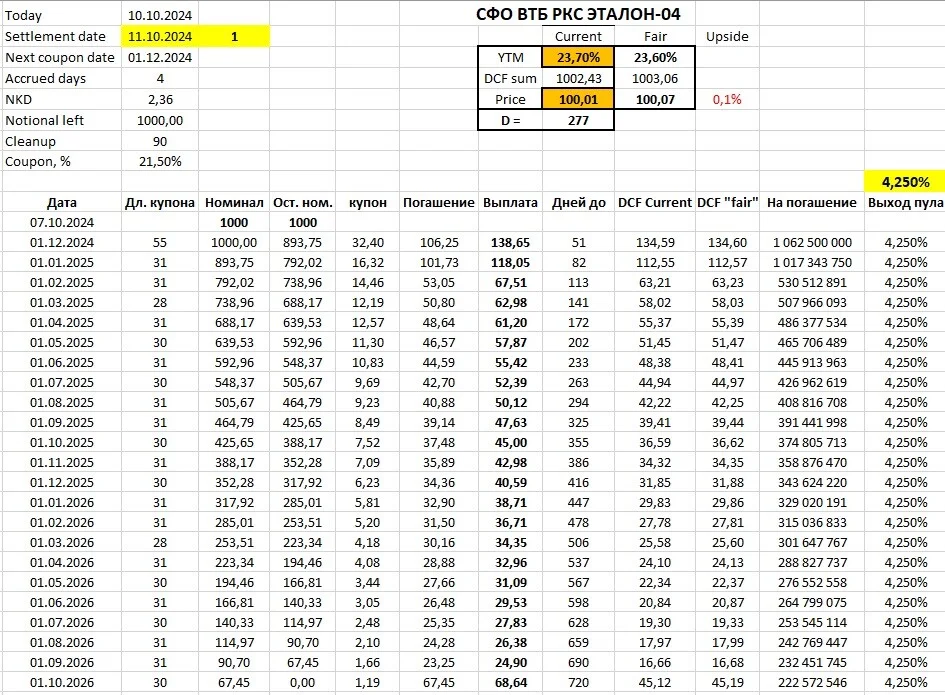
Task: Select the date cell 01.12.2025
Action: pyautogui.click(x=62, y=482)
